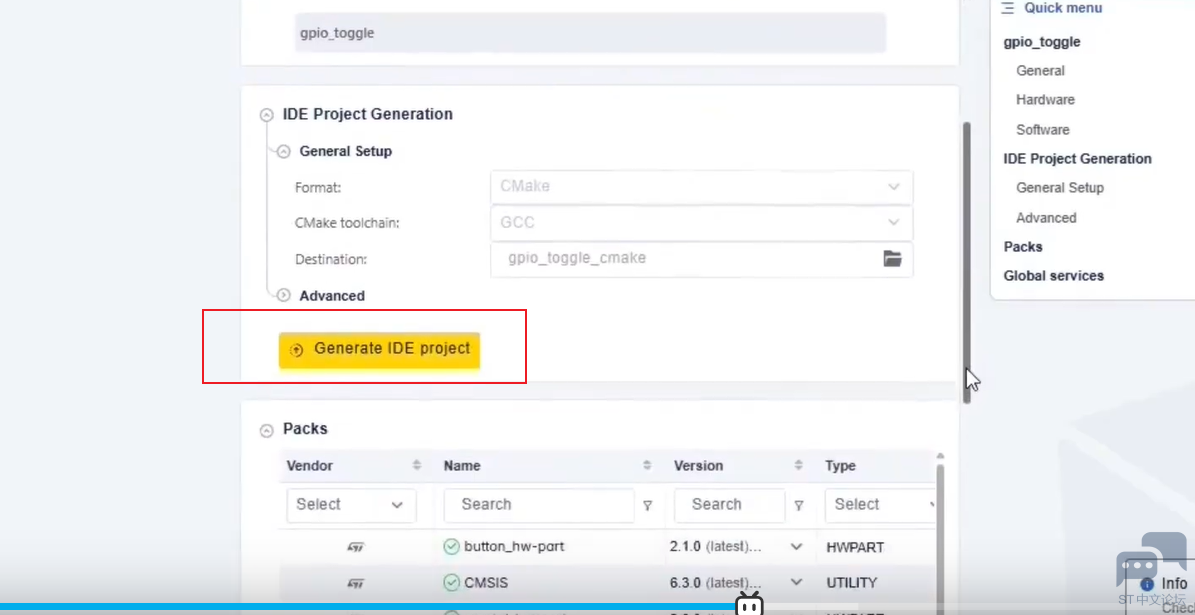Click the button_hw-part pack name

click(514, 546)
